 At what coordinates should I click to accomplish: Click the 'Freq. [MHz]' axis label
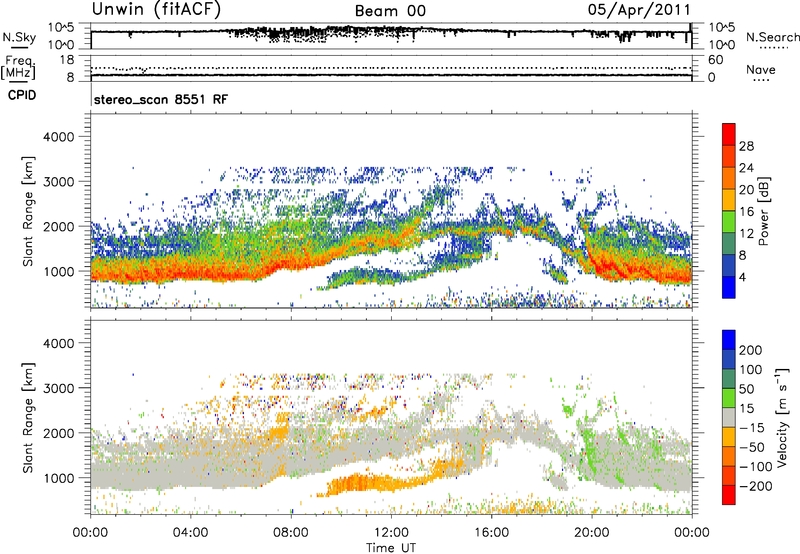(18, 68)
